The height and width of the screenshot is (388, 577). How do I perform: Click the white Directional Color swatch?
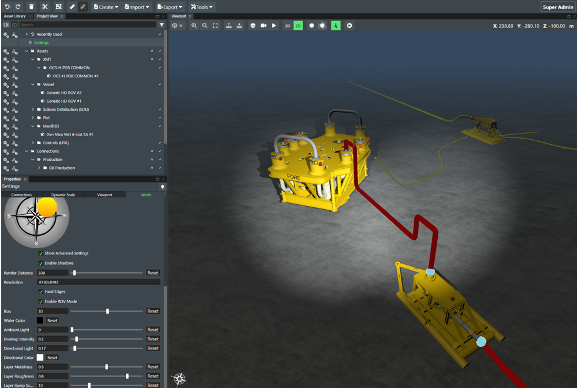coord(40,358)
